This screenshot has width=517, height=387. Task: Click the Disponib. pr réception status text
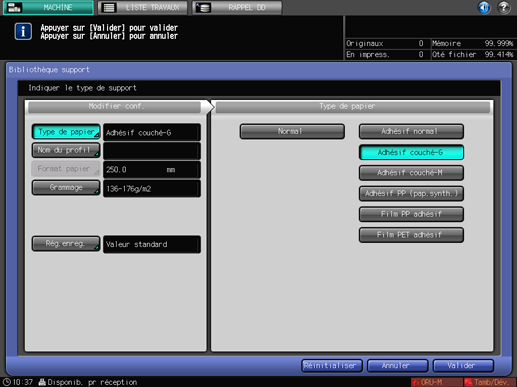tap(92, 382)
